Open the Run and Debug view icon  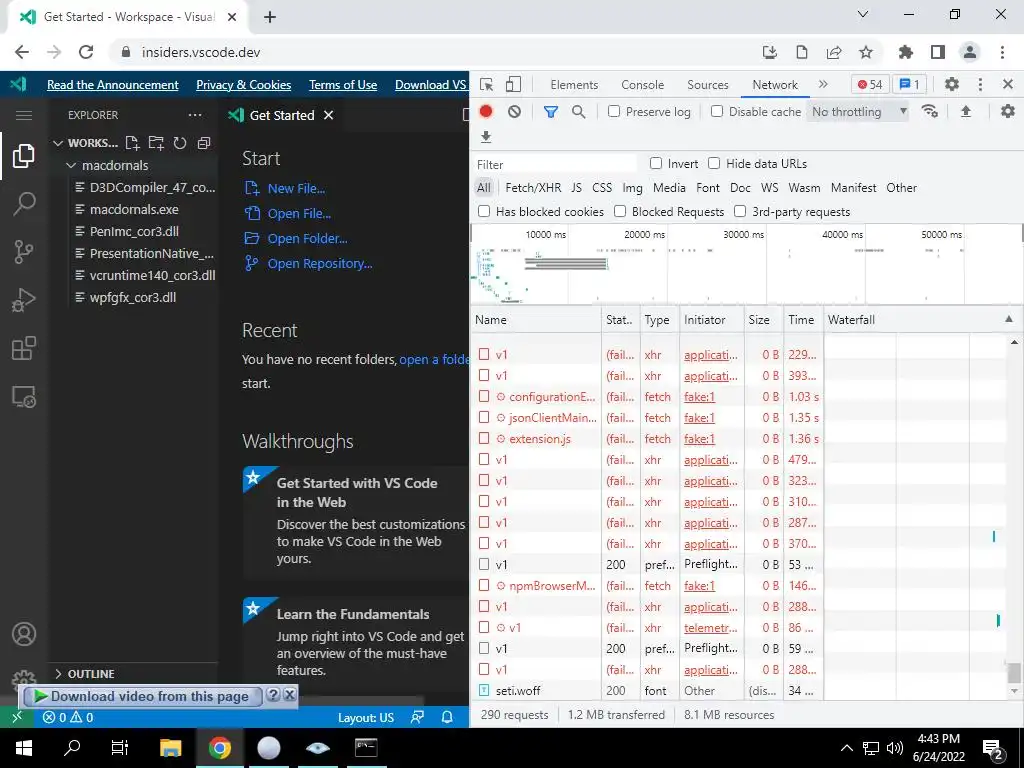24,300
